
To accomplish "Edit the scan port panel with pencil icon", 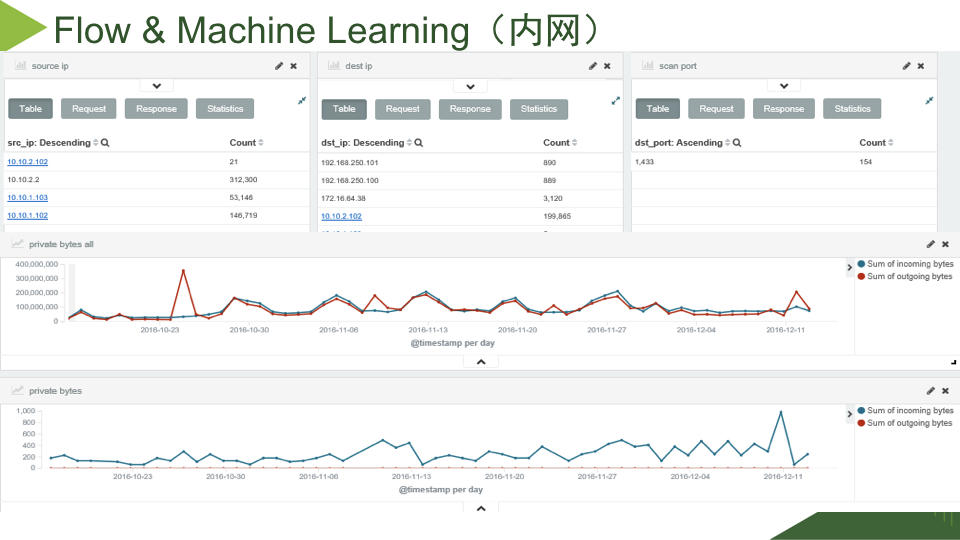I will point(906,66).
